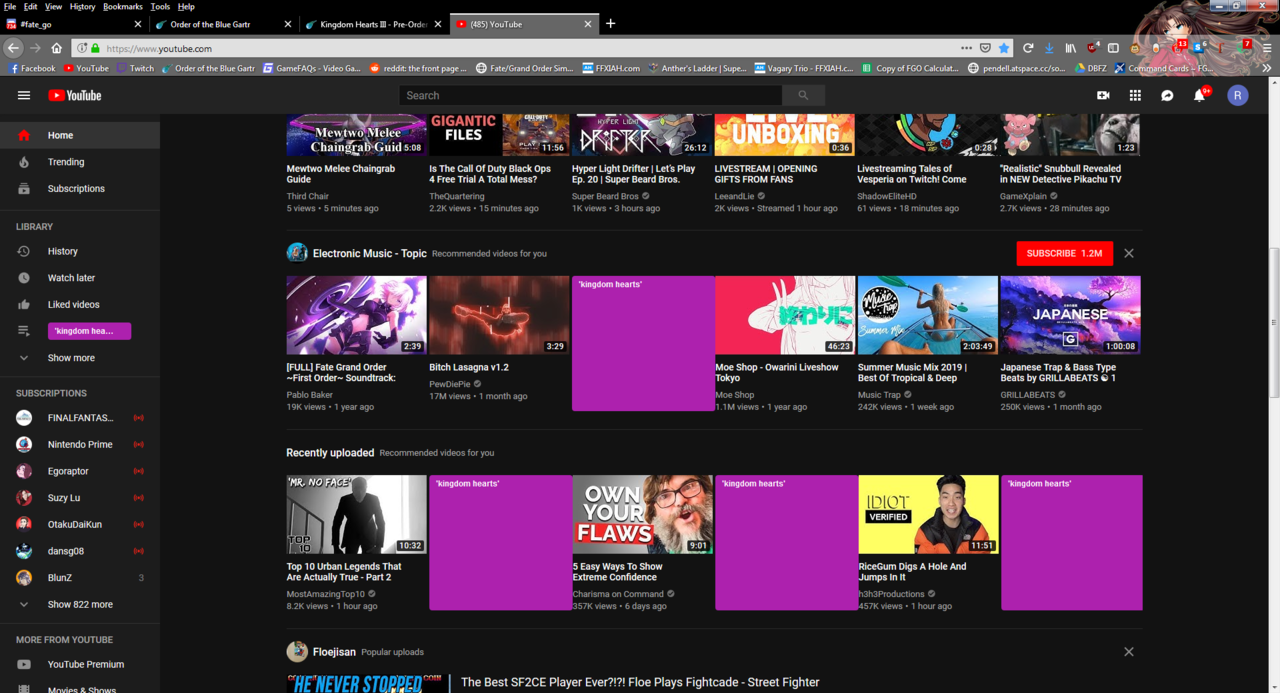Open a new tab with the plus button
The height and width of the screenshot is (693, 1280).
610,24
